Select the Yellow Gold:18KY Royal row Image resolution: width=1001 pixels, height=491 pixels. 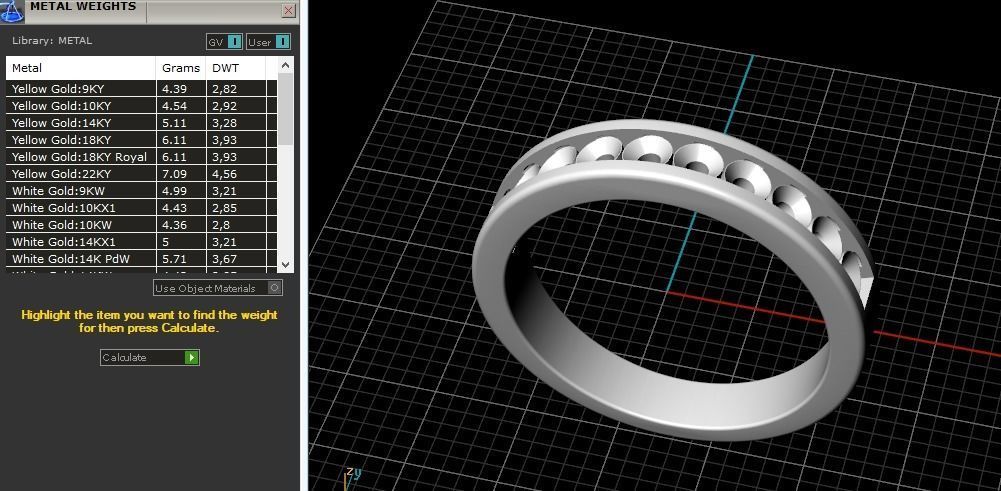pos(142,157)
